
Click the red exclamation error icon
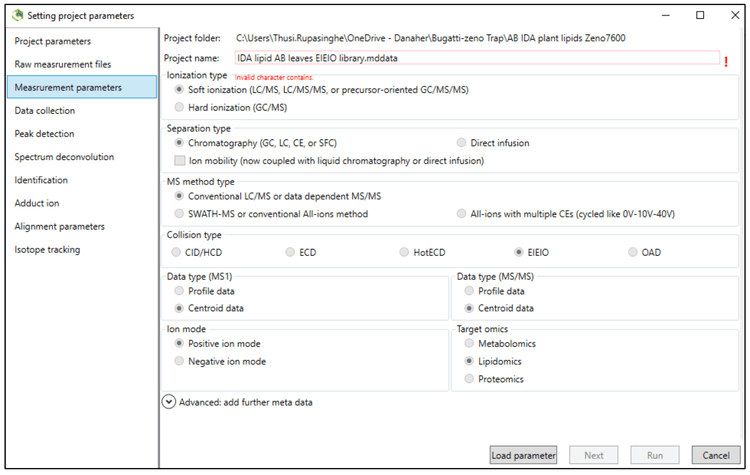tap(727, 61)
